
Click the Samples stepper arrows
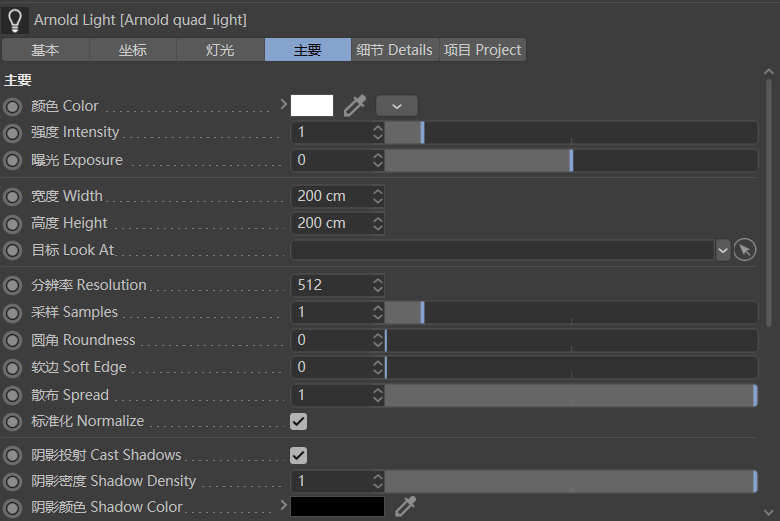[x=378, y=313]
